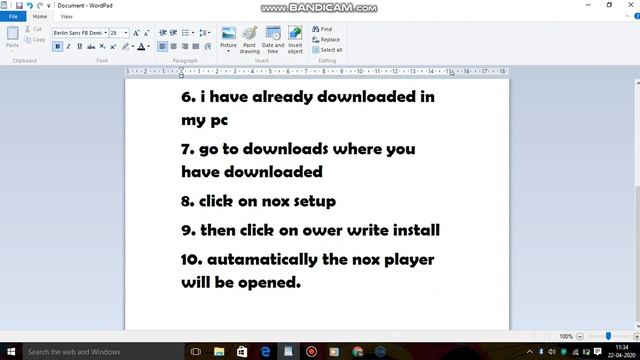640x360 pixels.
Task: Expand the Picture dropdown arrow
Action: pyautogui.click(x=228, y=51)
